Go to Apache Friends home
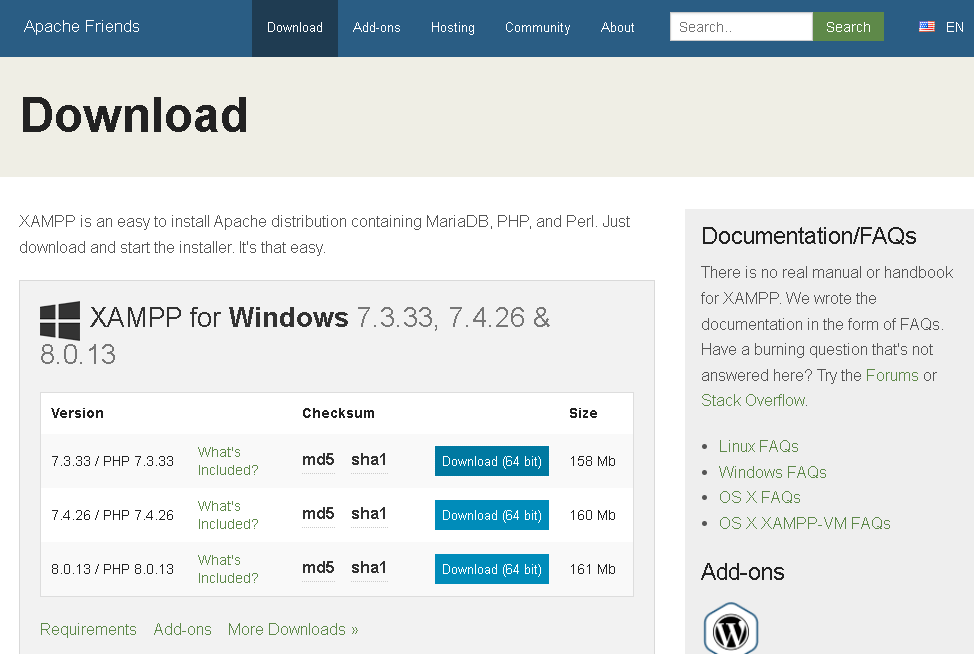The width and height of the screenshot is (974, 654). (x=81, y=27)
